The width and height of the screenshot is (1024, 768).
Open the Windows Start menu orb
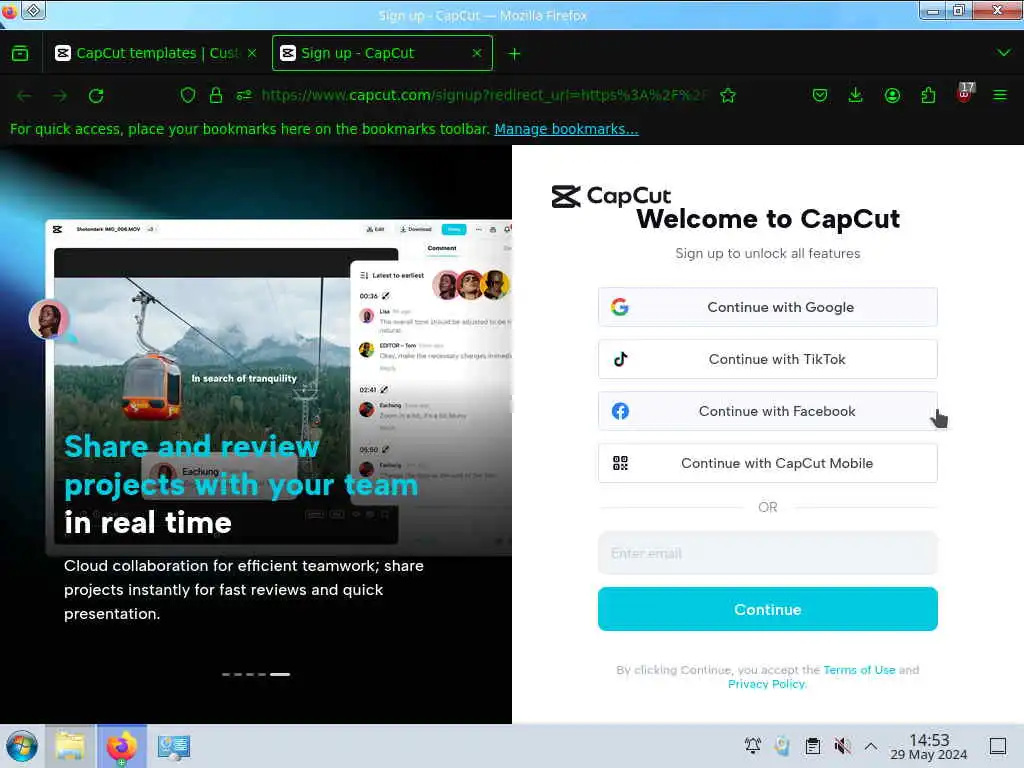(x=22, y=746)
